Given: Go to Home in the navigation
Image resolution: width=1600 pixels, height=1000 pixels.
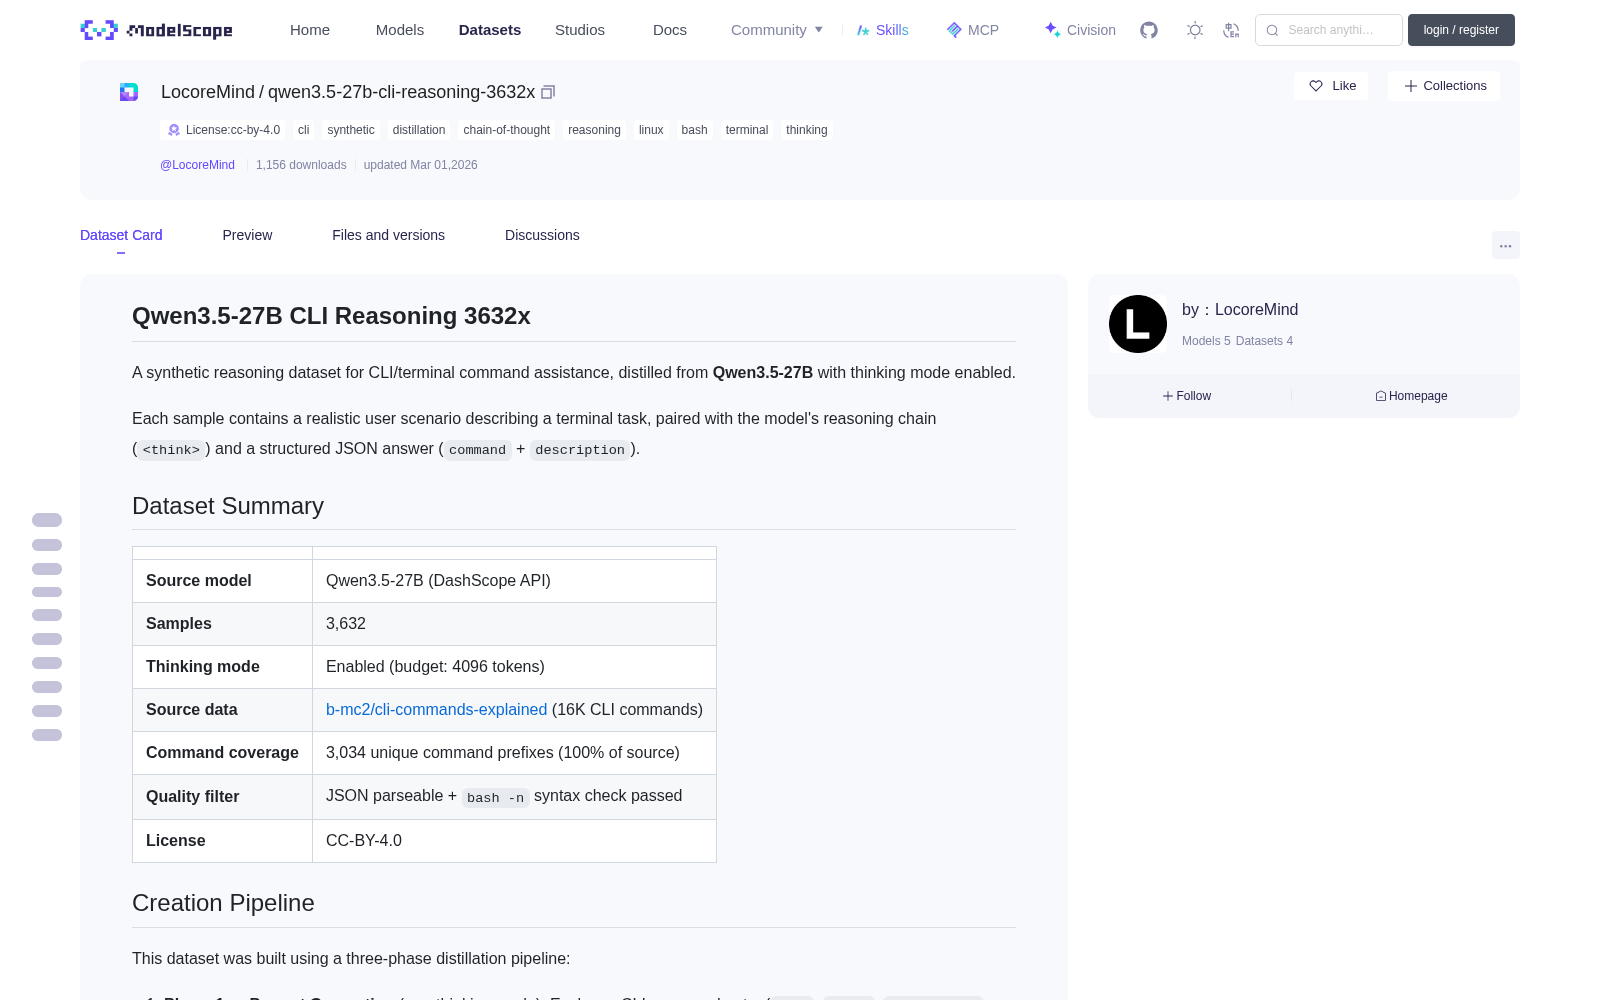Looking at the screenshot, I should pos(310,30).
